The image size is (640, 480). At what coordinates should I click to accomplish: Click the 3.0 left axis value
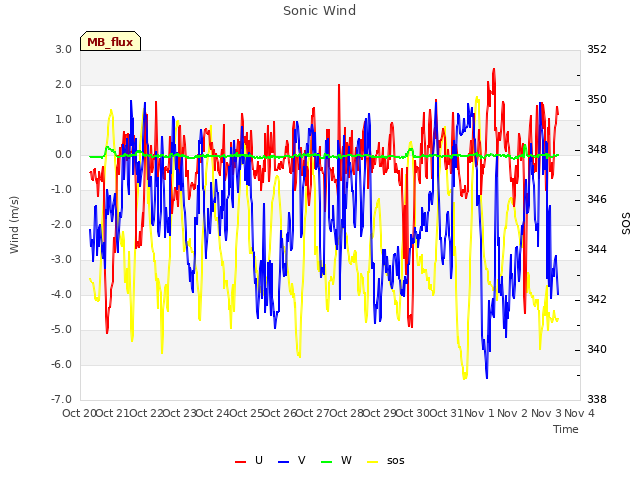(64, 49)
